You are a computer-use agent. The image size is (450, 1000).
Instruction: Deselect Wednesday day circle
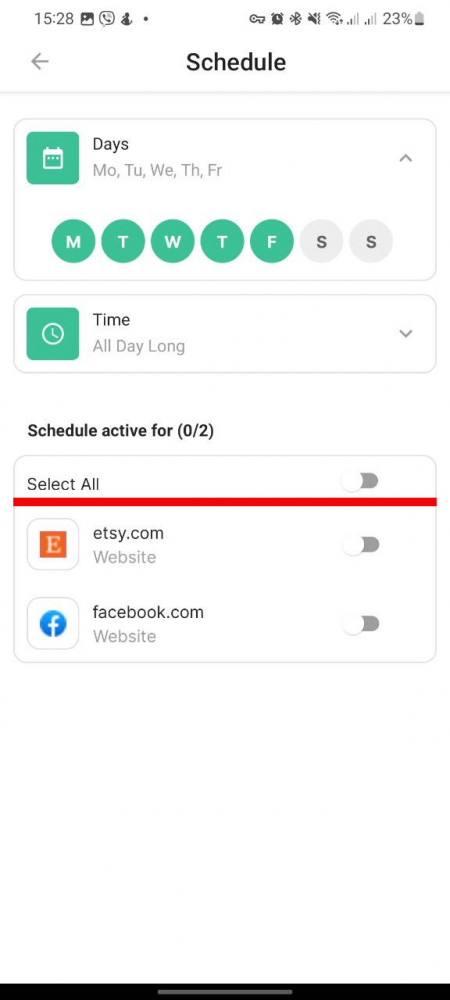[173, 241]
